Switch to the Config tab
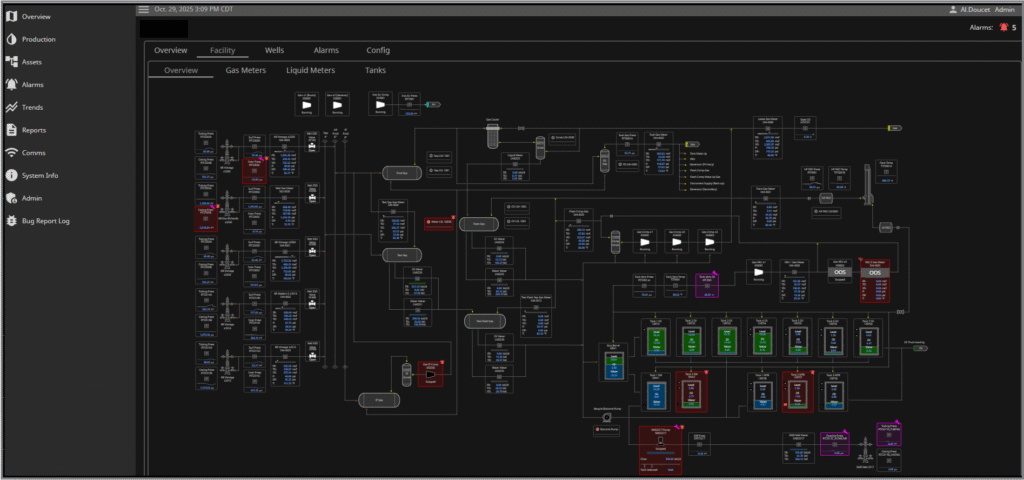Image resolution: width=1024 pixels, height=480 pixels. [378, 50]
